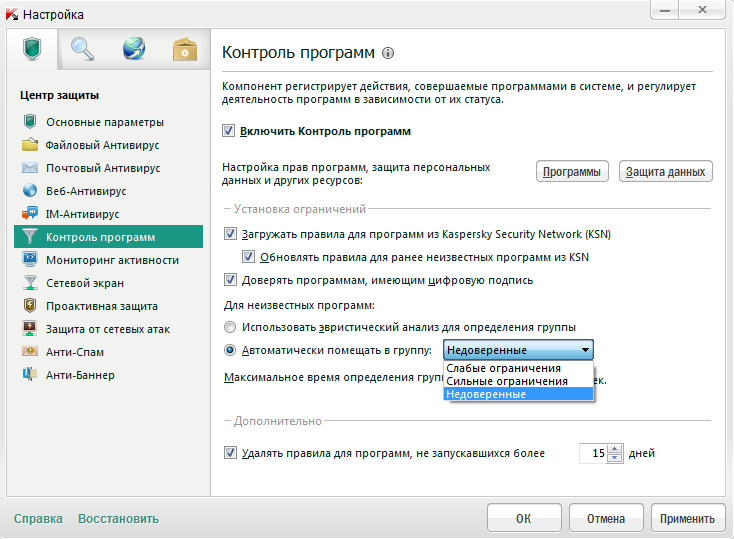734x539 pixels.
Task: Decrease days value with down arrow
Action: coord(615,458)
